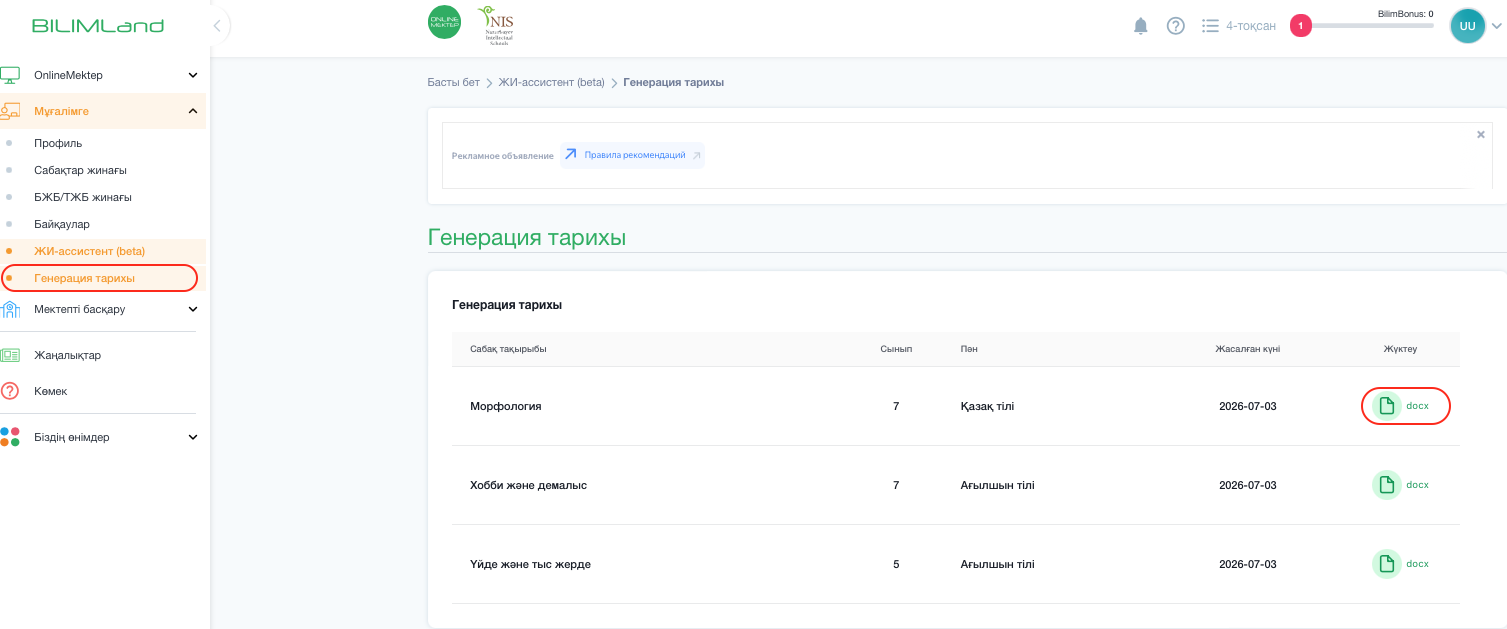1507x629 pixels.
Task: Click the Сабақ тақырыбы column header
Action: tap(508, 349)
